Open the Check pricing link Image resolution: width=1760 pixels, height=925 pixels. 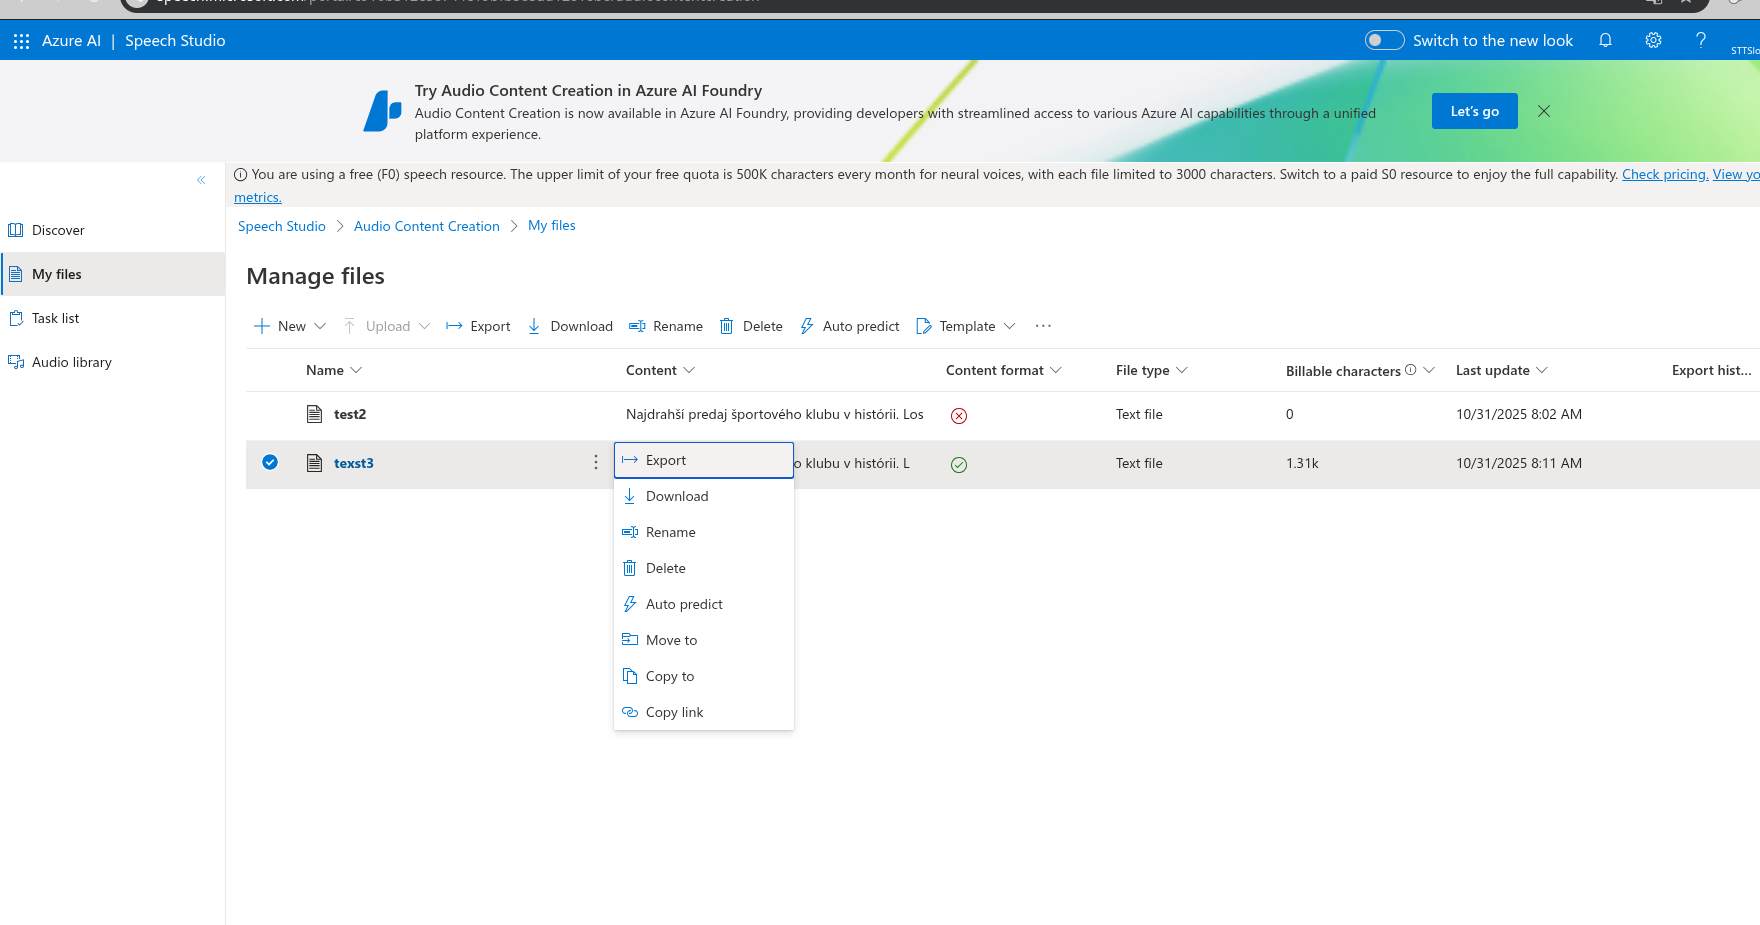[x=1664, y=174]
